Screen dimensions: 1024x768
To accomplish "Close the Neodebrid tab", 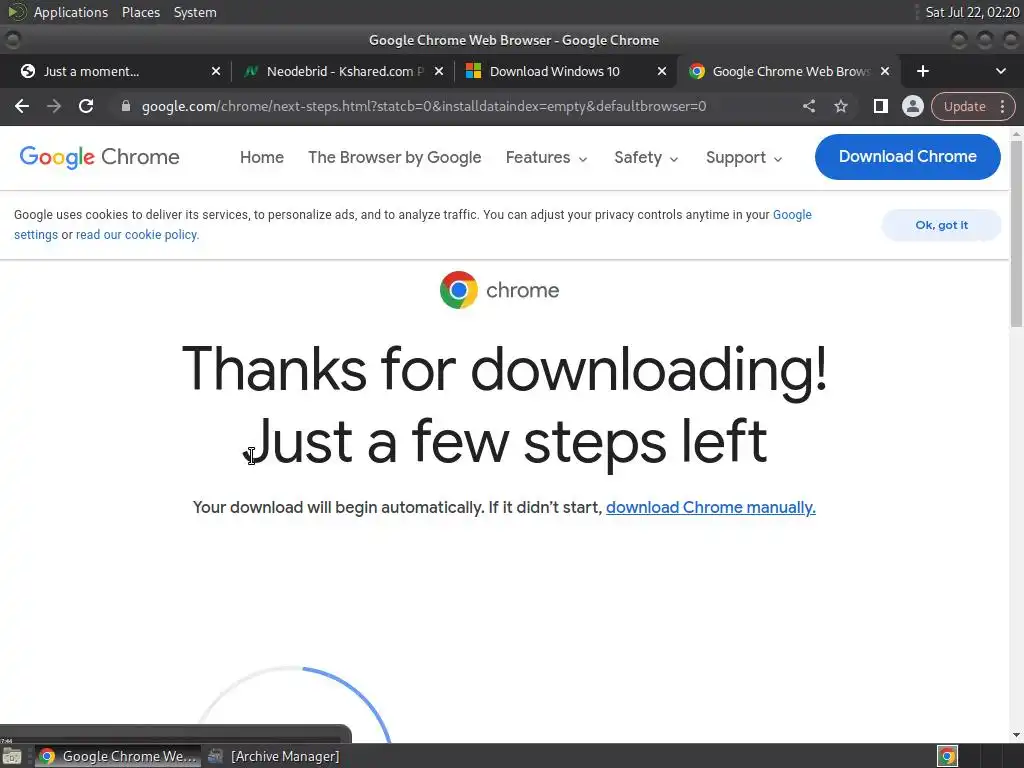I will 439,71.
